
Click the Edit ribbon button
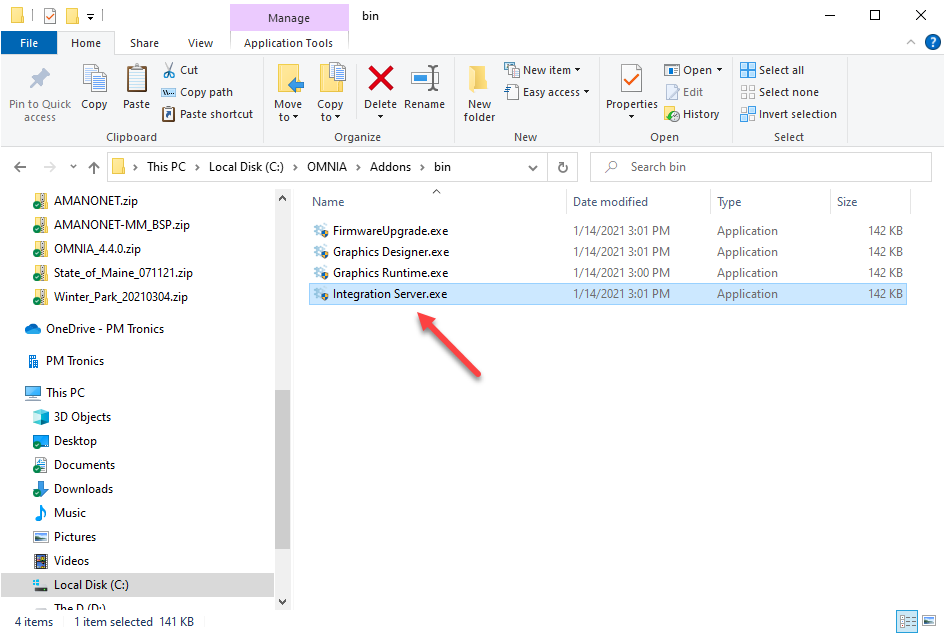point(684,92)
